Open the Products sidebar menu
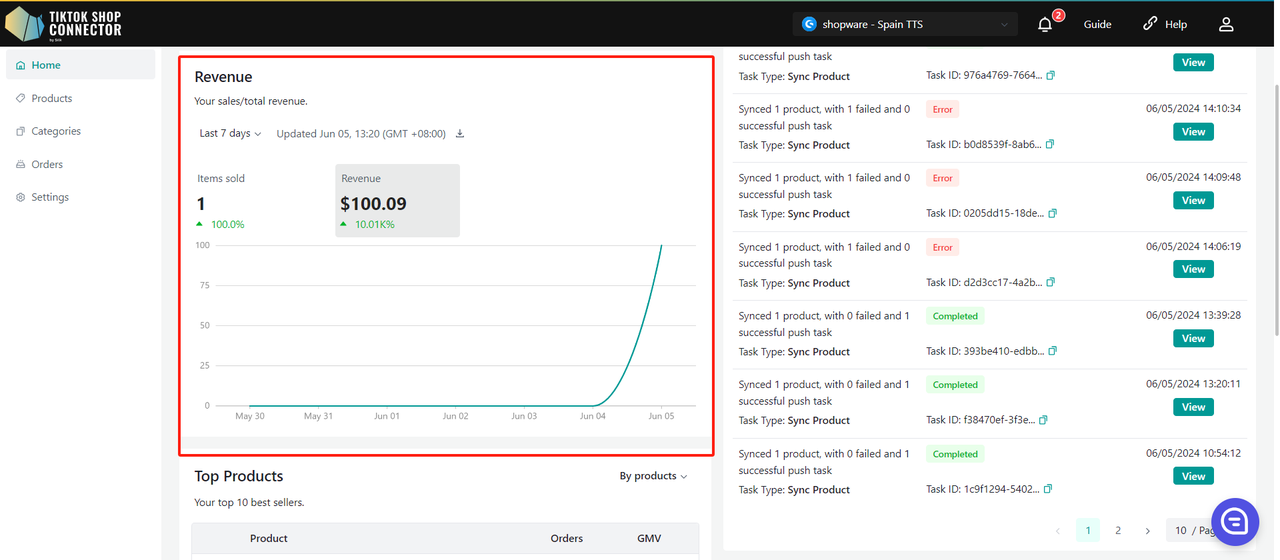The image size is (1280, 560). (52, 98)
